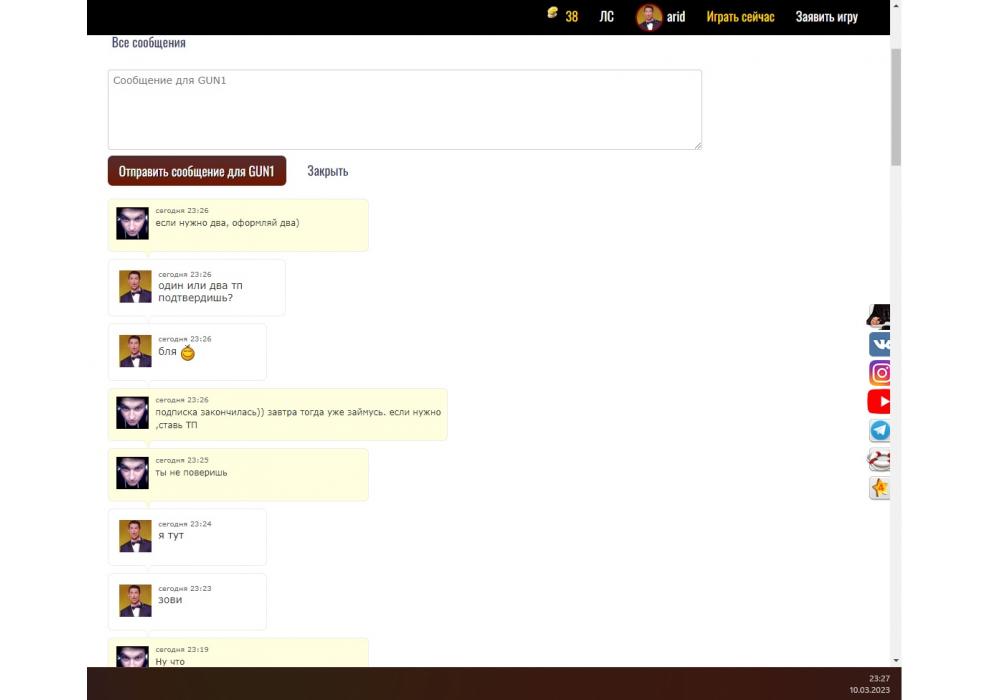1000x700 pixels.
Task: Click the 'Закрыть' link
Action: point(328,171)
